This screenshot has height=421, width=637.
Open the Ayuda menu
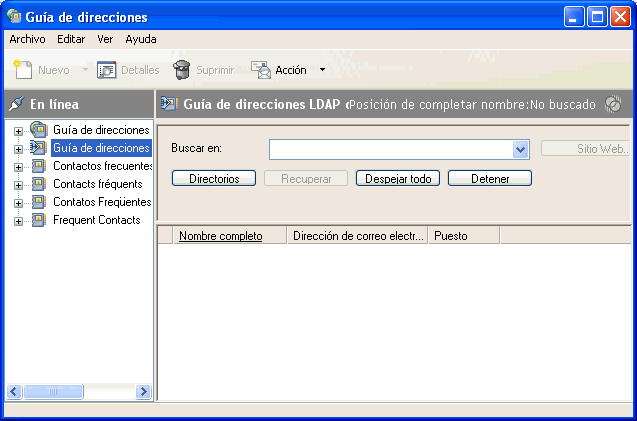point(141,39)
